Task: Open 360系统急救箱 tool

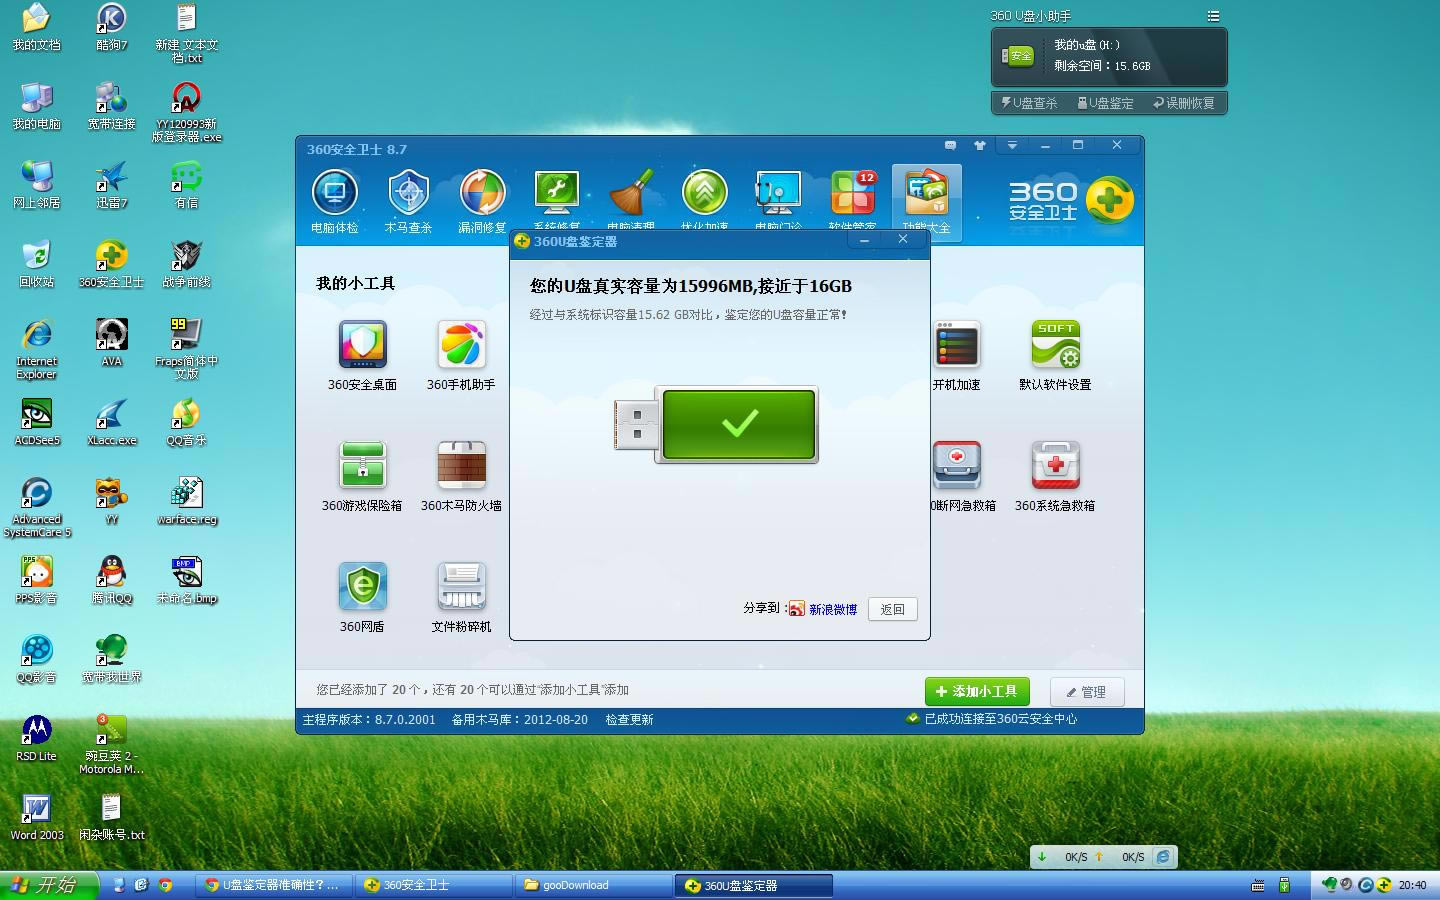Action: pyautogui.click(x=1055, y=477)
